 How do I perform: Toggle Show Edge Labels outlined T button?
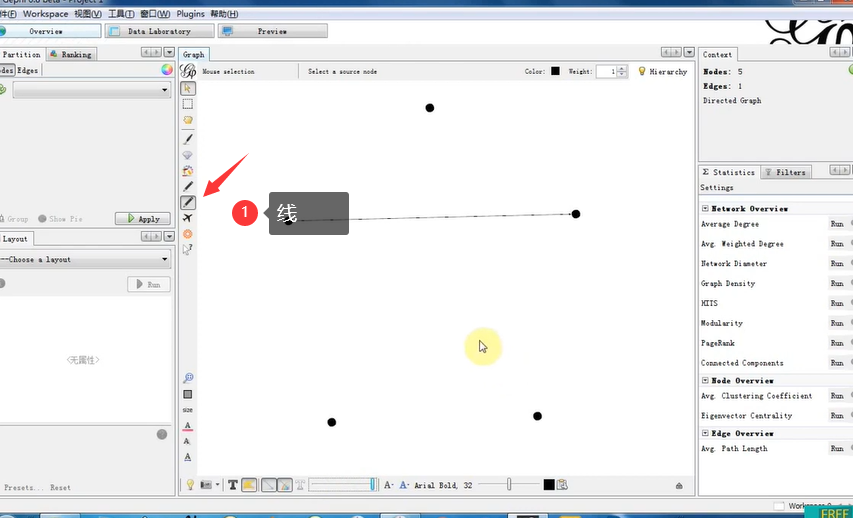pyautogui.click(x=300, y=485)
